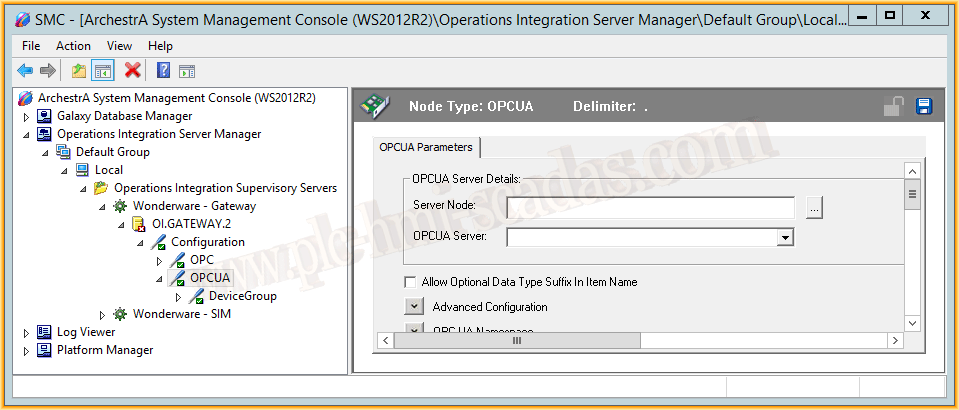Enable Allow Optional Data Type Suffix checkbox
Viewport: 959px width, 410px height.
click(x=410, y=282)
